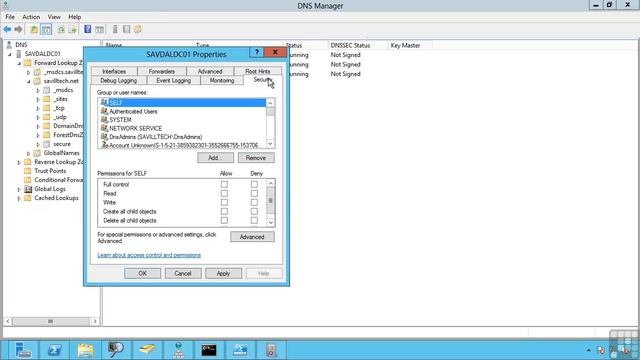Open Advanced security settings button

point(252,237)
